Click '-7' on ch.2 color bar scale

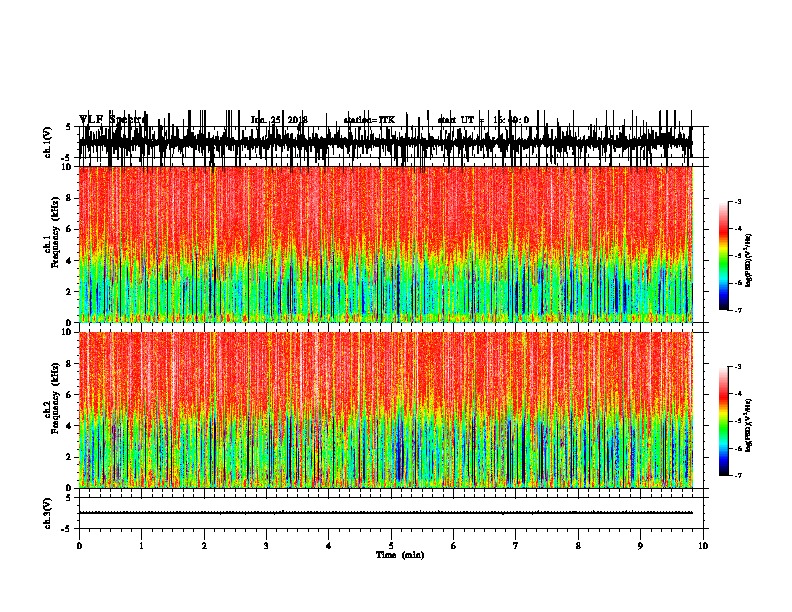pos(737,476)
